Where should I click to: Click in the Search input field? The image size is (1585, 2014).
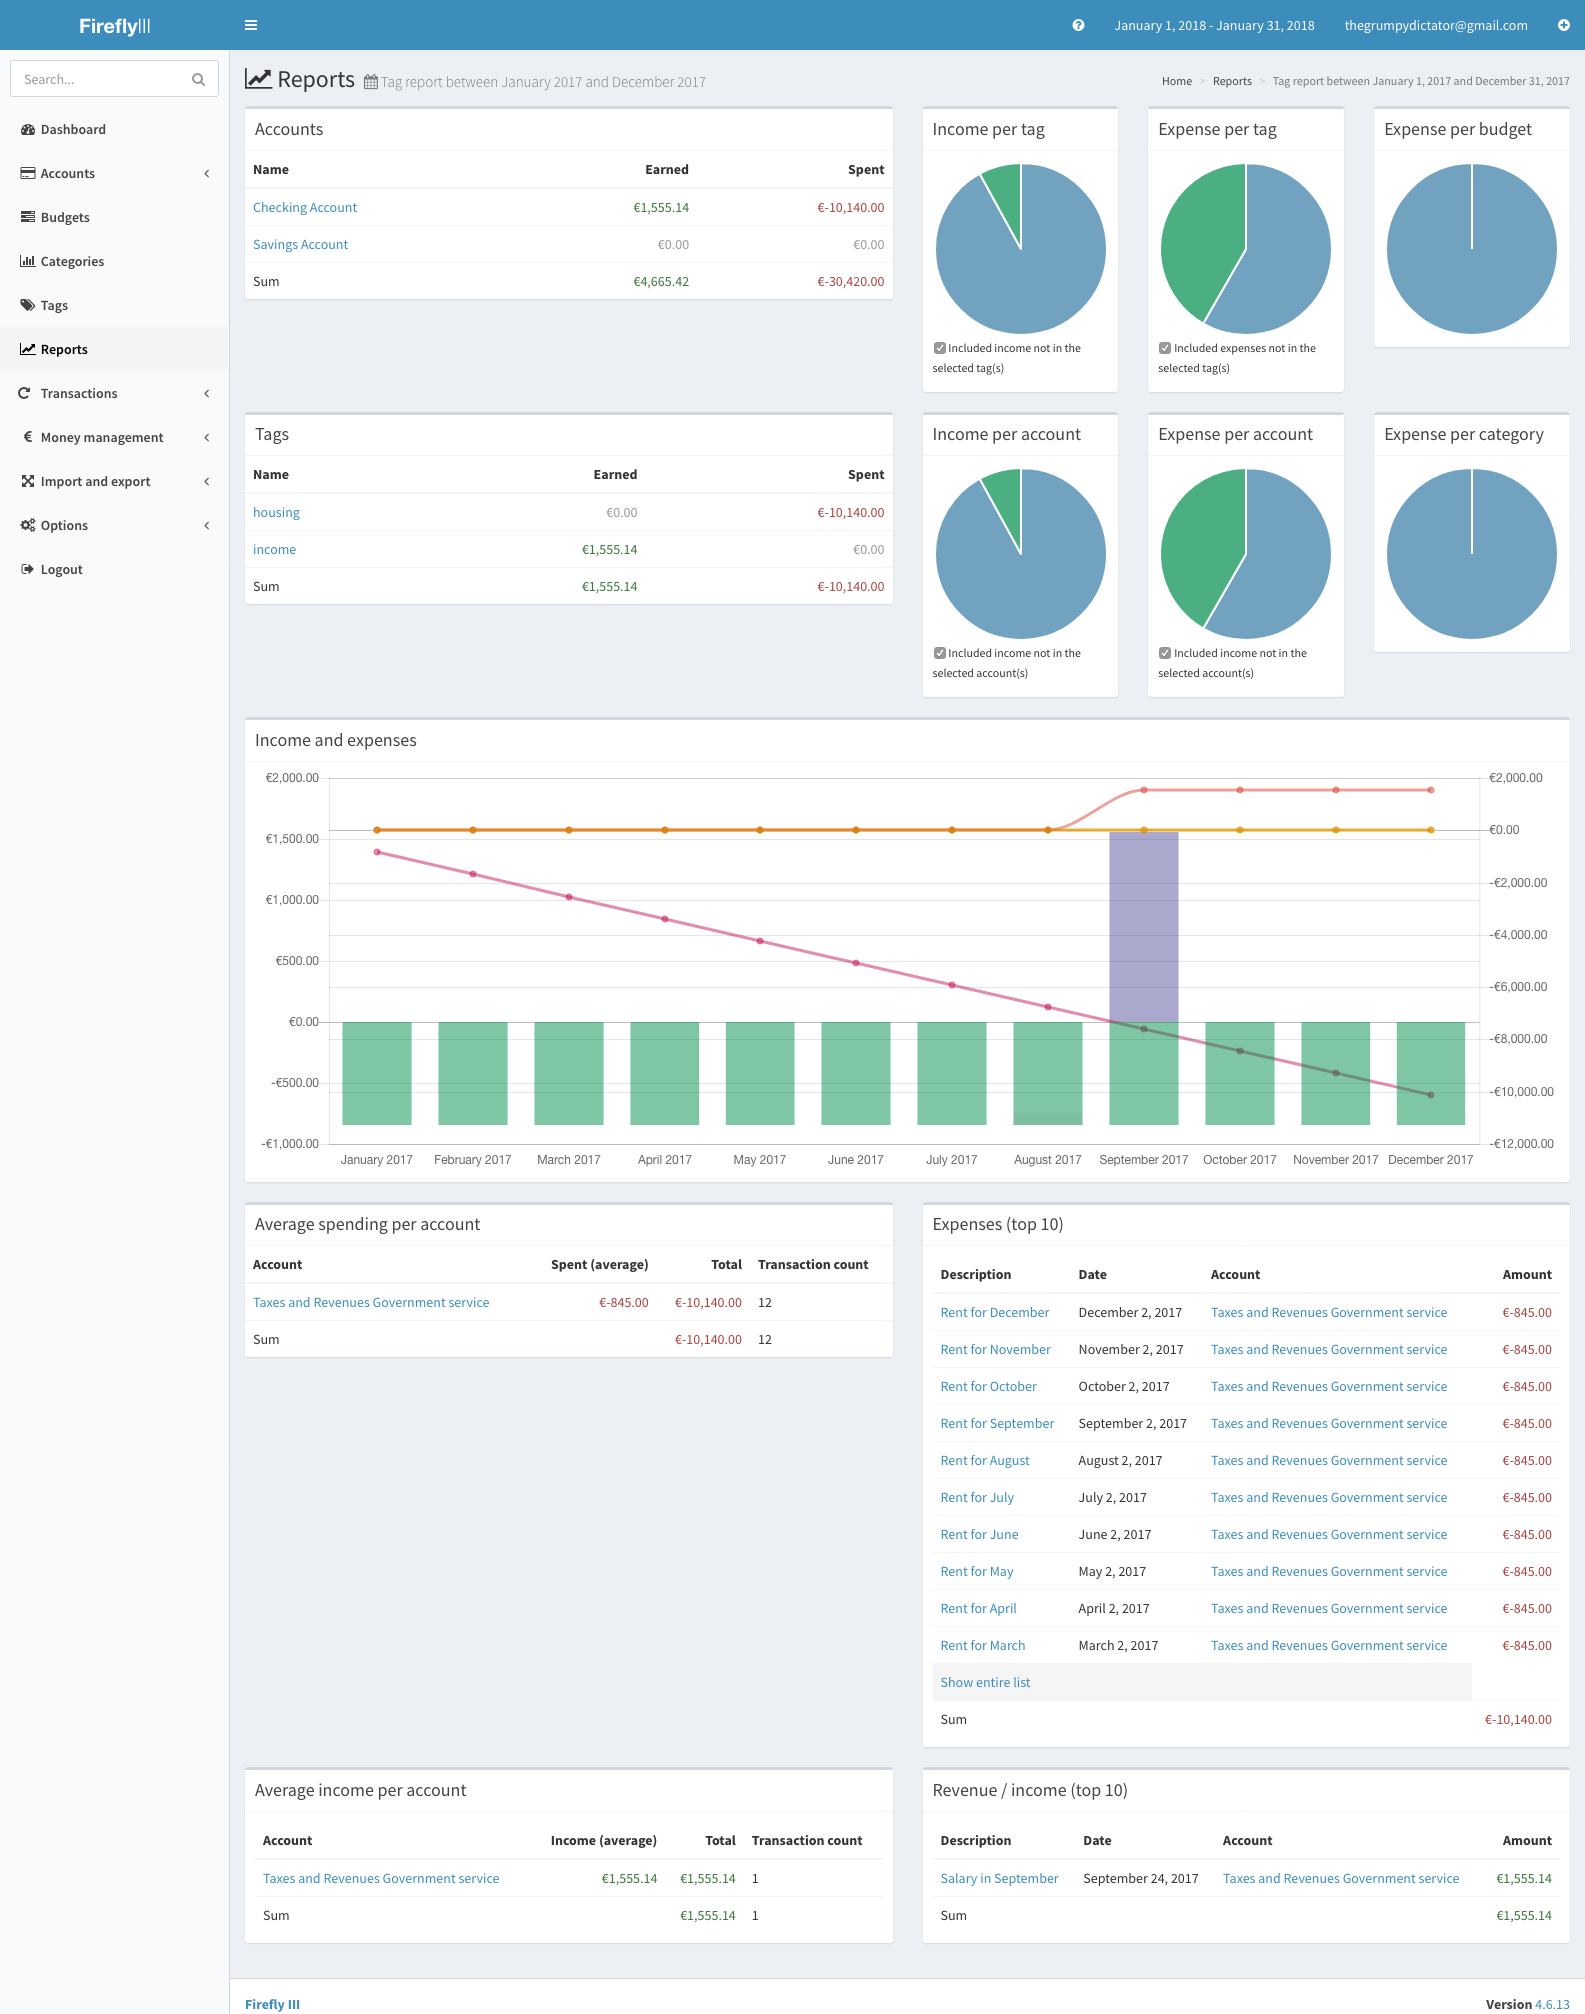point(100,79)
